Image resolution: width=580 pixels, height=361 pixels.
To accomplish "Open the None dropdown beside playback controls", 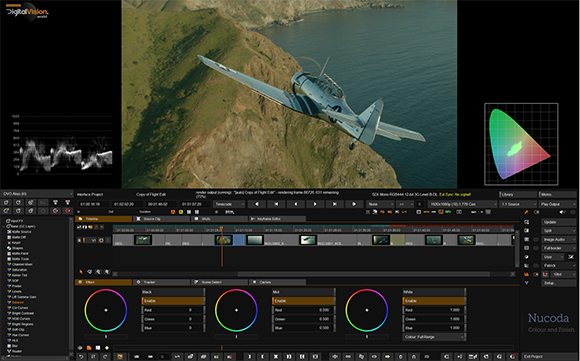I will (380, 204).
